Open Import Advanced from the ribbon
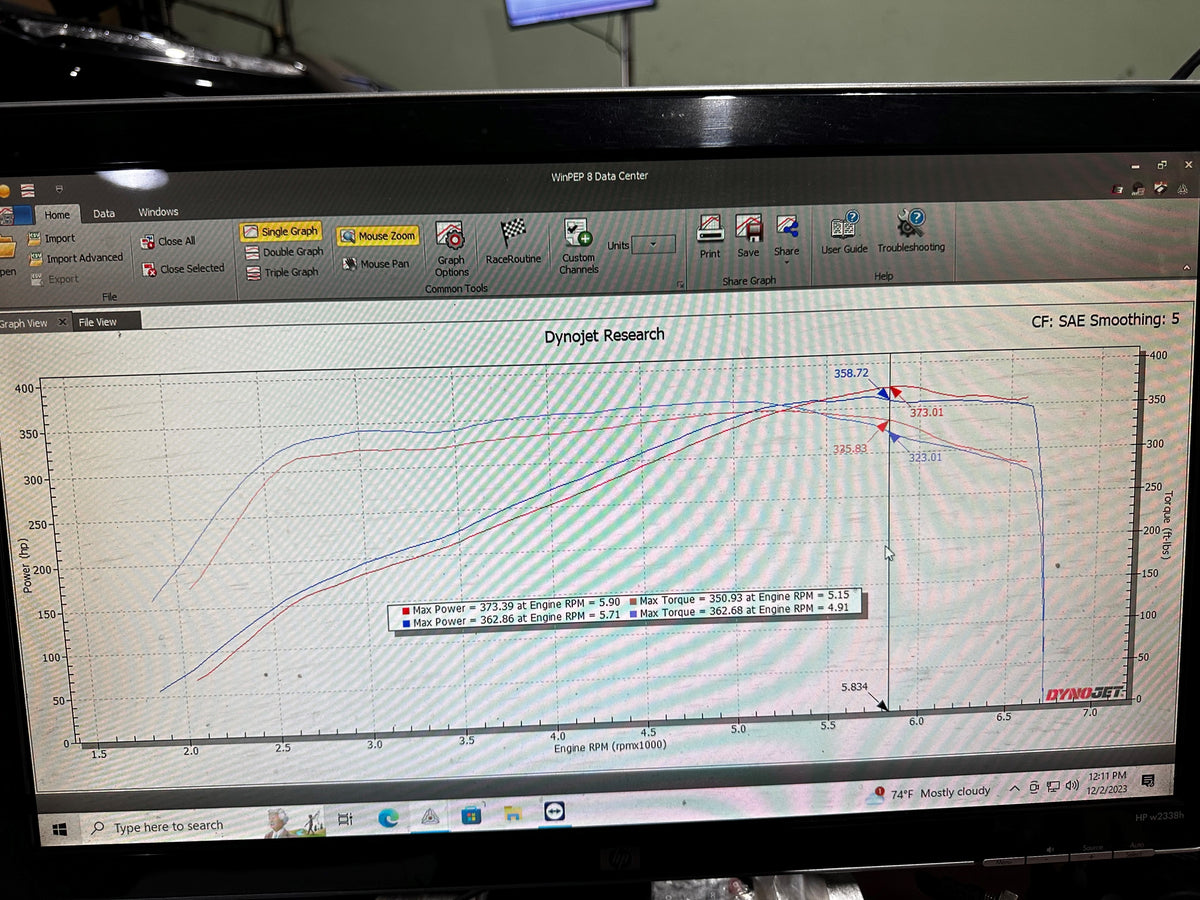Screen dimensions: 1200x900 point(77,258)
